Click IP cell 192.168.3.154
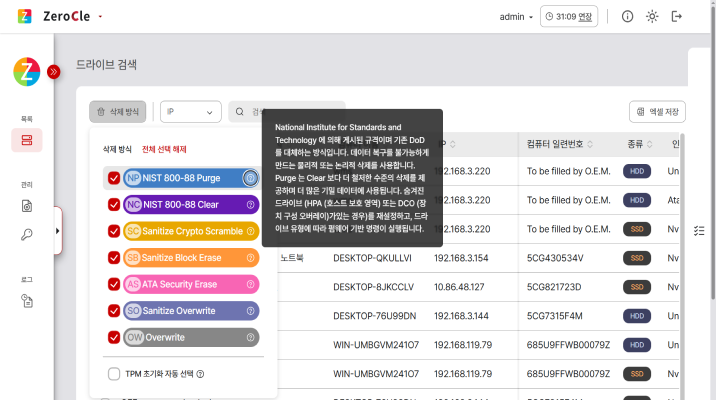716x400 pixels. click(461, 258)
